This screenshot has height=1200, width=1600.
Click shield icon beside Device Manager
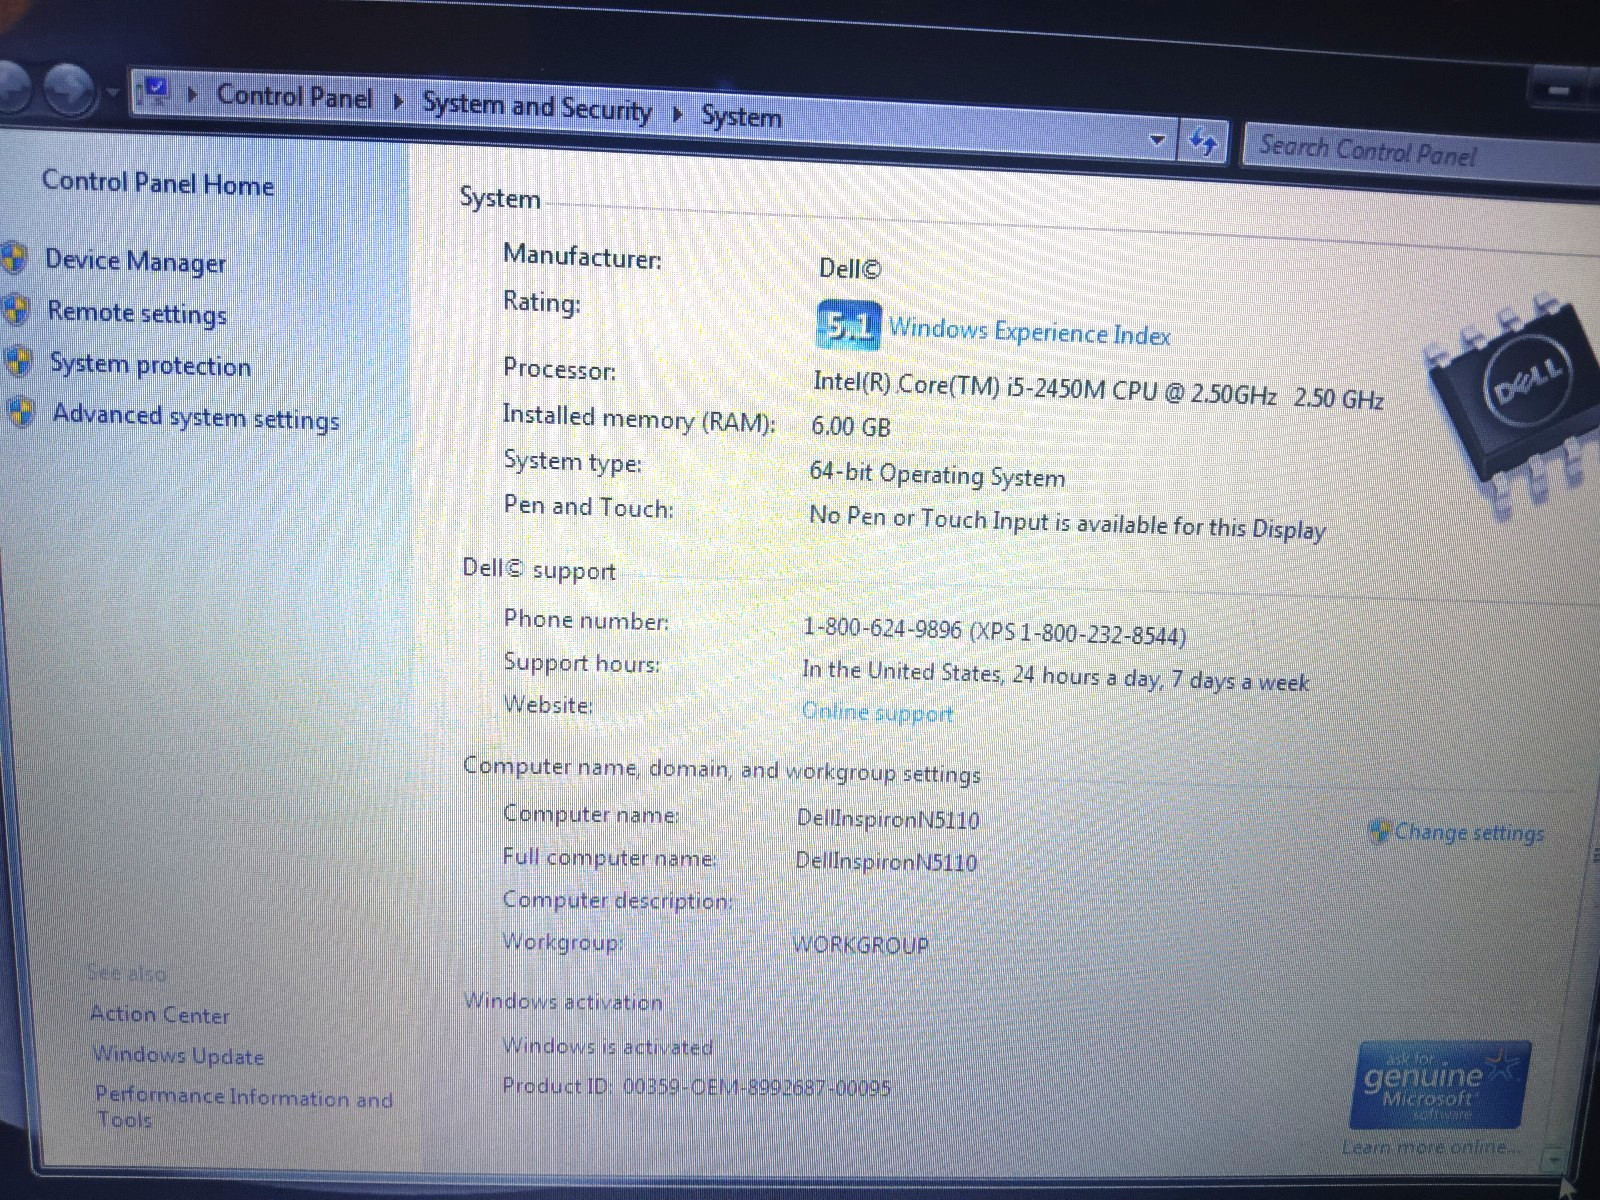12,258
